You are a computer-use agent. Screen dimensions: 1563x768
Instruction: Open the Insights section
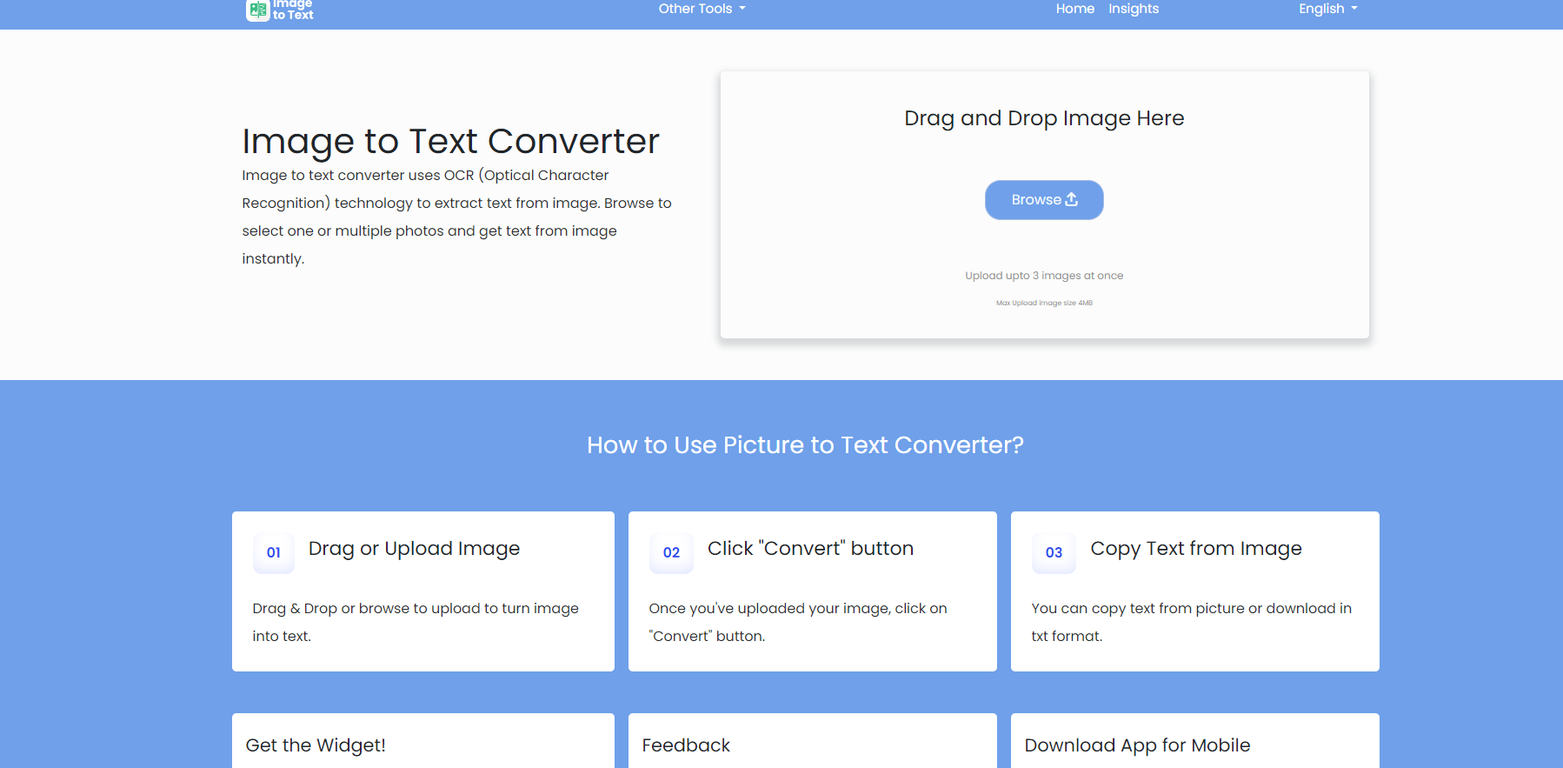click(x=1133, y=8)
